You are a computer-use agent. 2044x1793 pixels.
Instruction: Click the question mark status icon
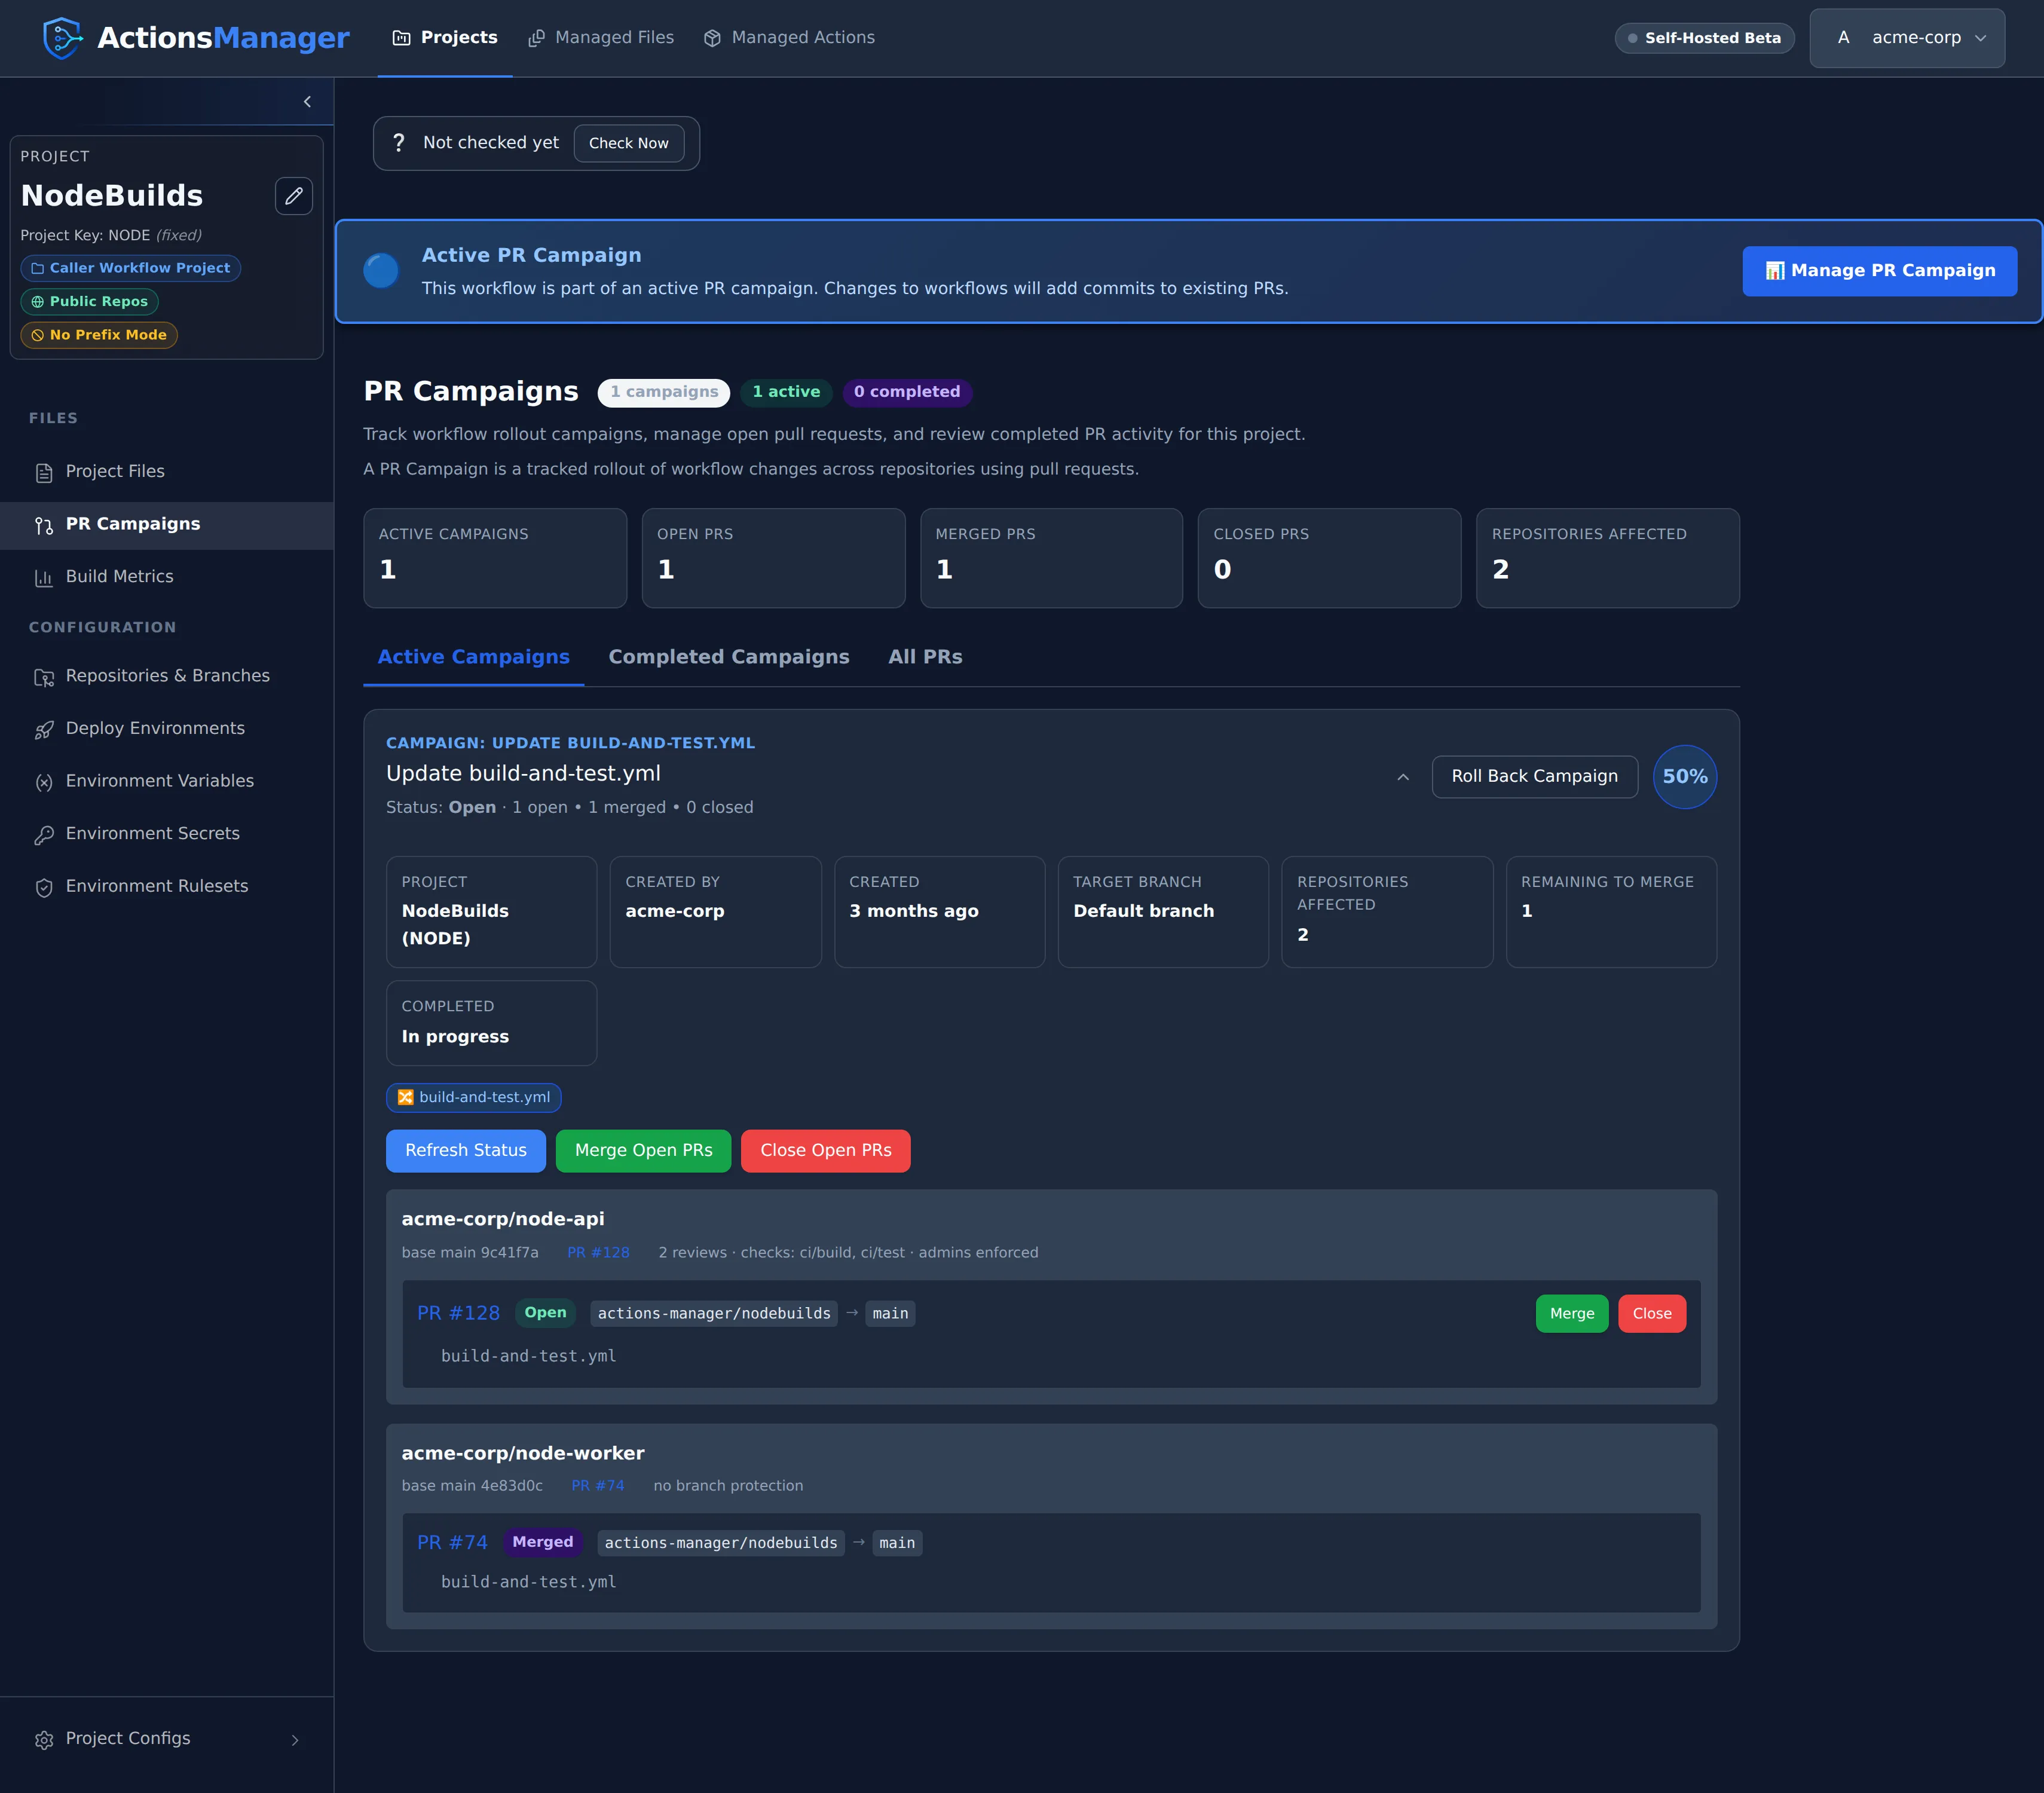[399, 143]
